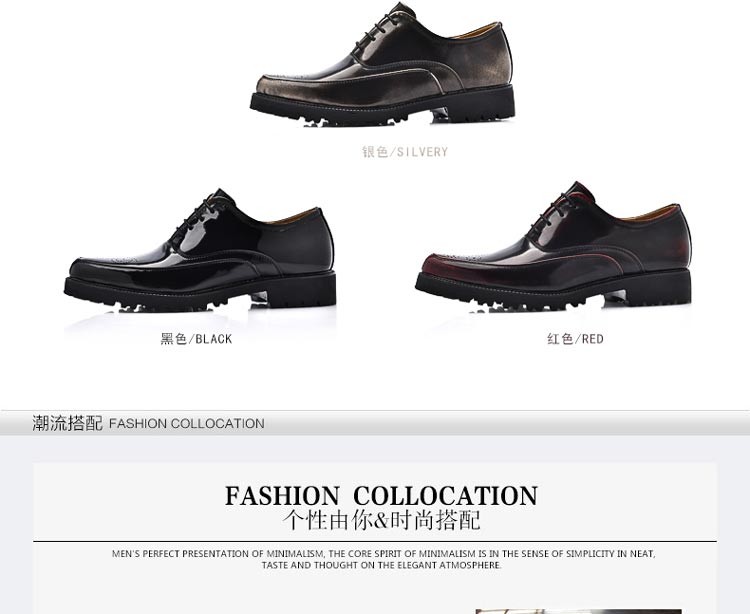Click the red shoe product image
The height and width of the screenshot is (614, 750).
tap(553, 246)
